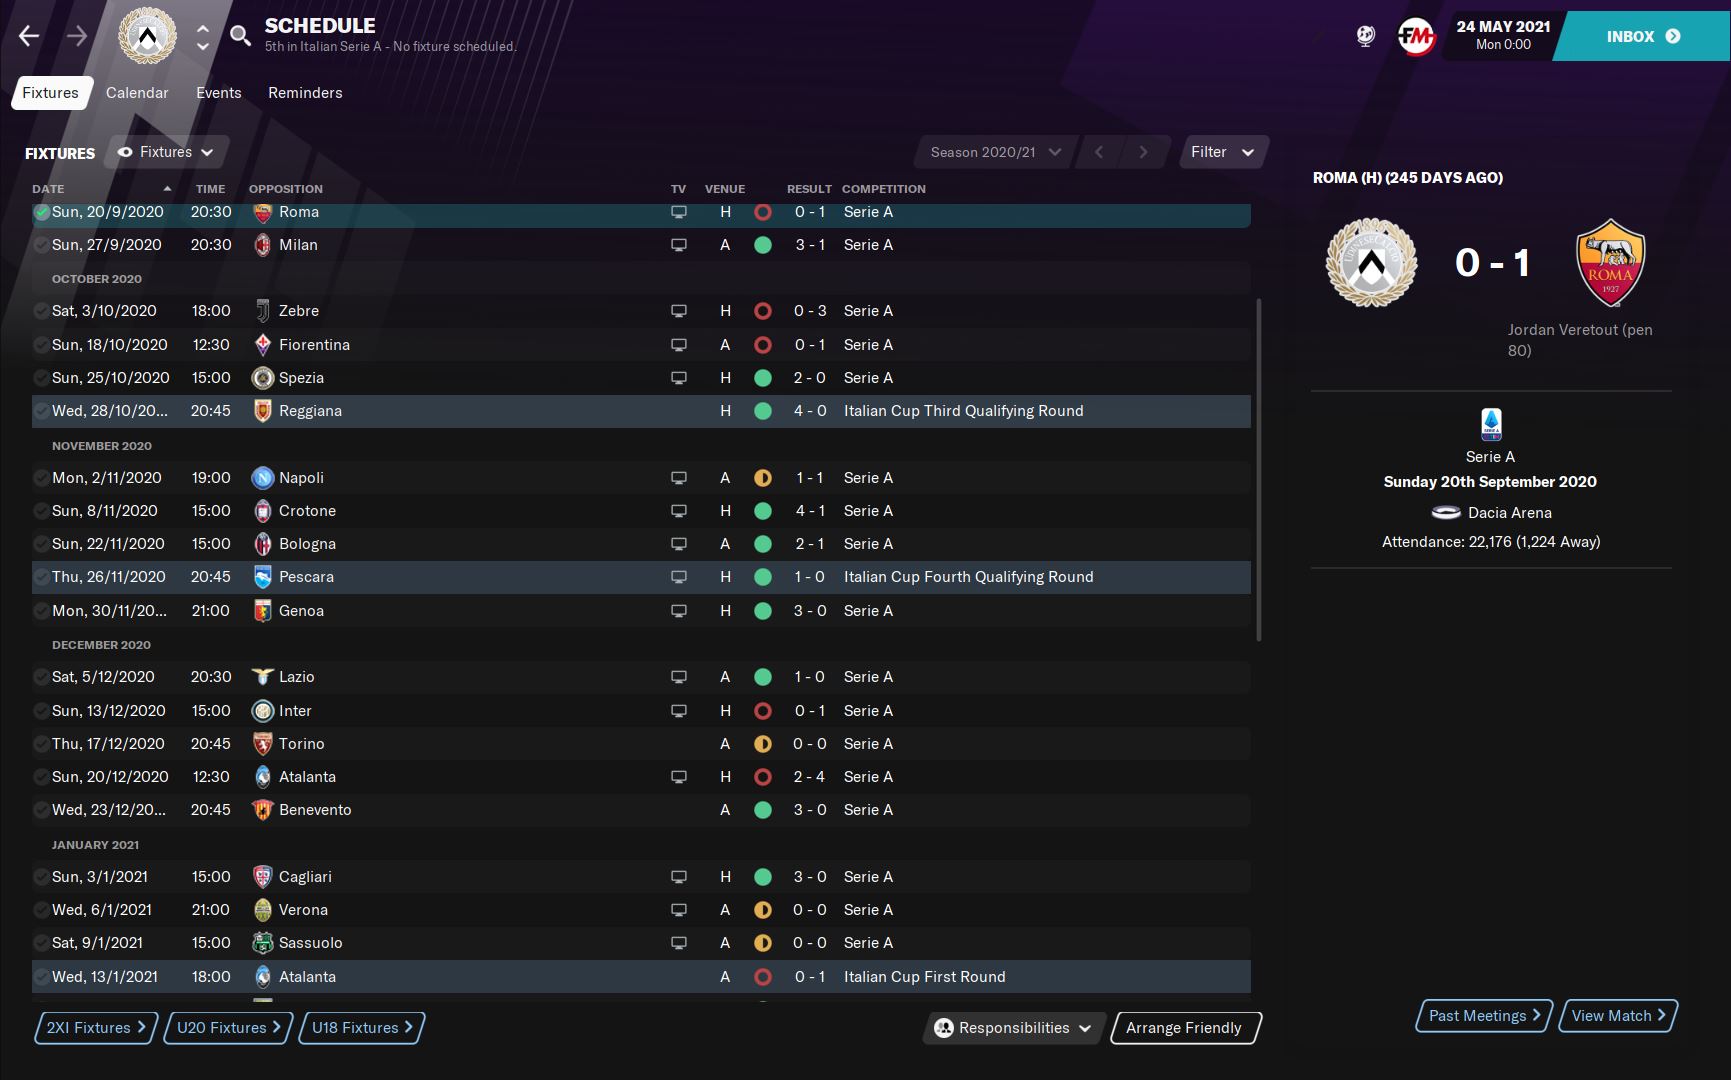Click the Roma crest in match panel
This screenshot has height=1080, width=1731.
[x=1609, y=263]
